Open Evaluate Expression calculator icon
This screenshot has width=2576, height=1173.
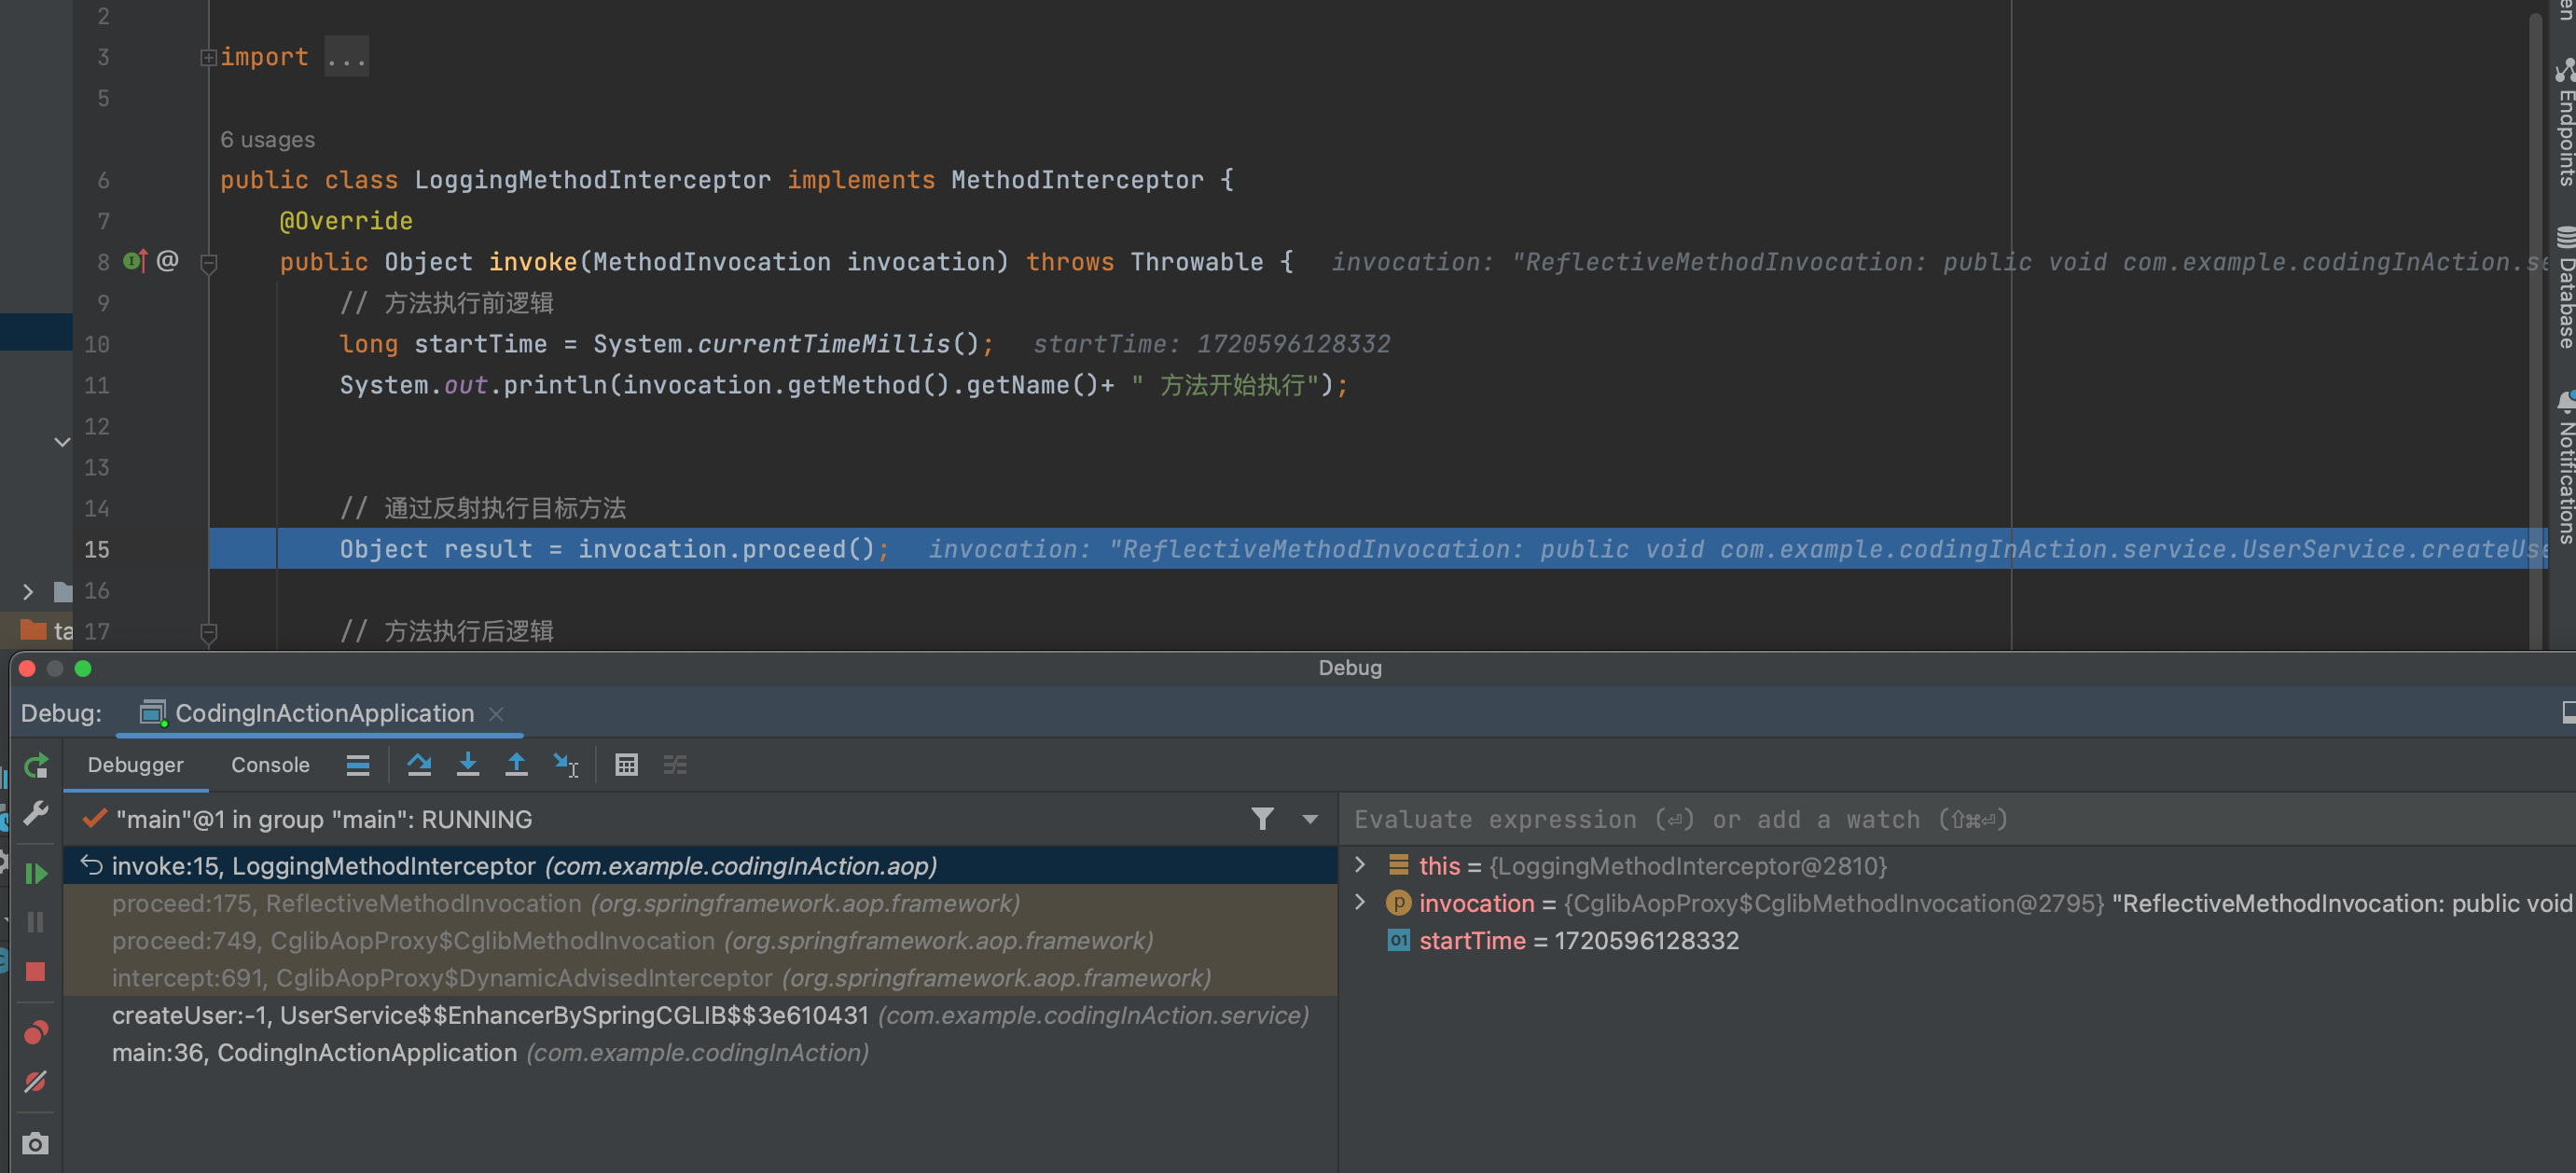(626, 765)
